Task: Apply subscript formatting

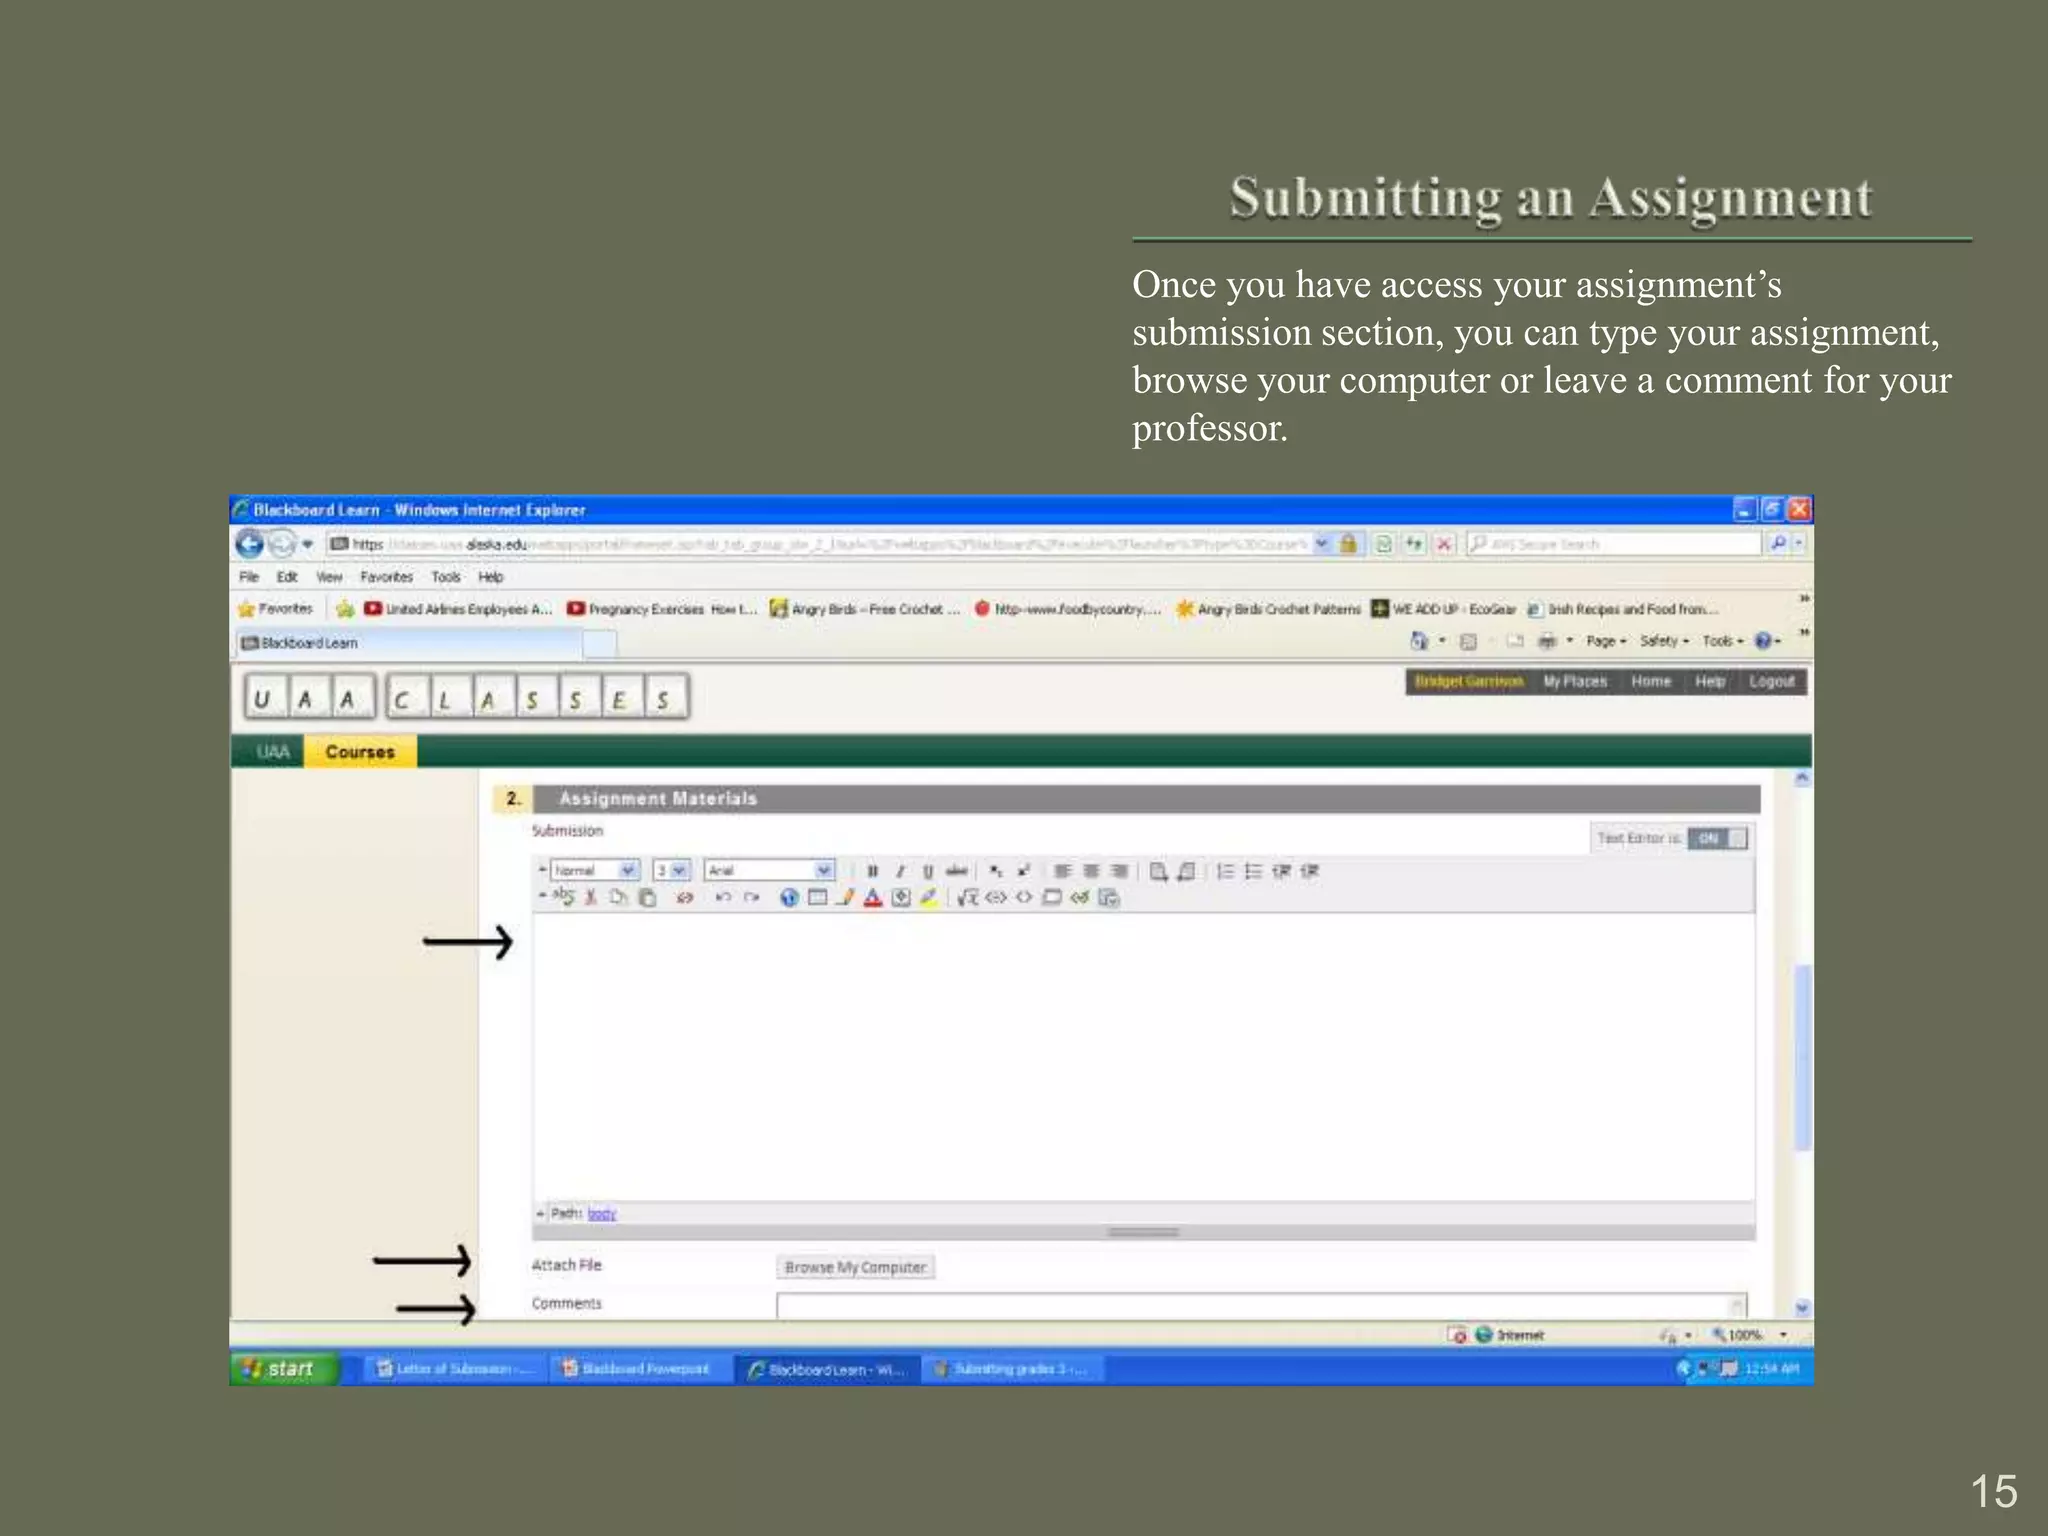Action: (x=996, y=871)
